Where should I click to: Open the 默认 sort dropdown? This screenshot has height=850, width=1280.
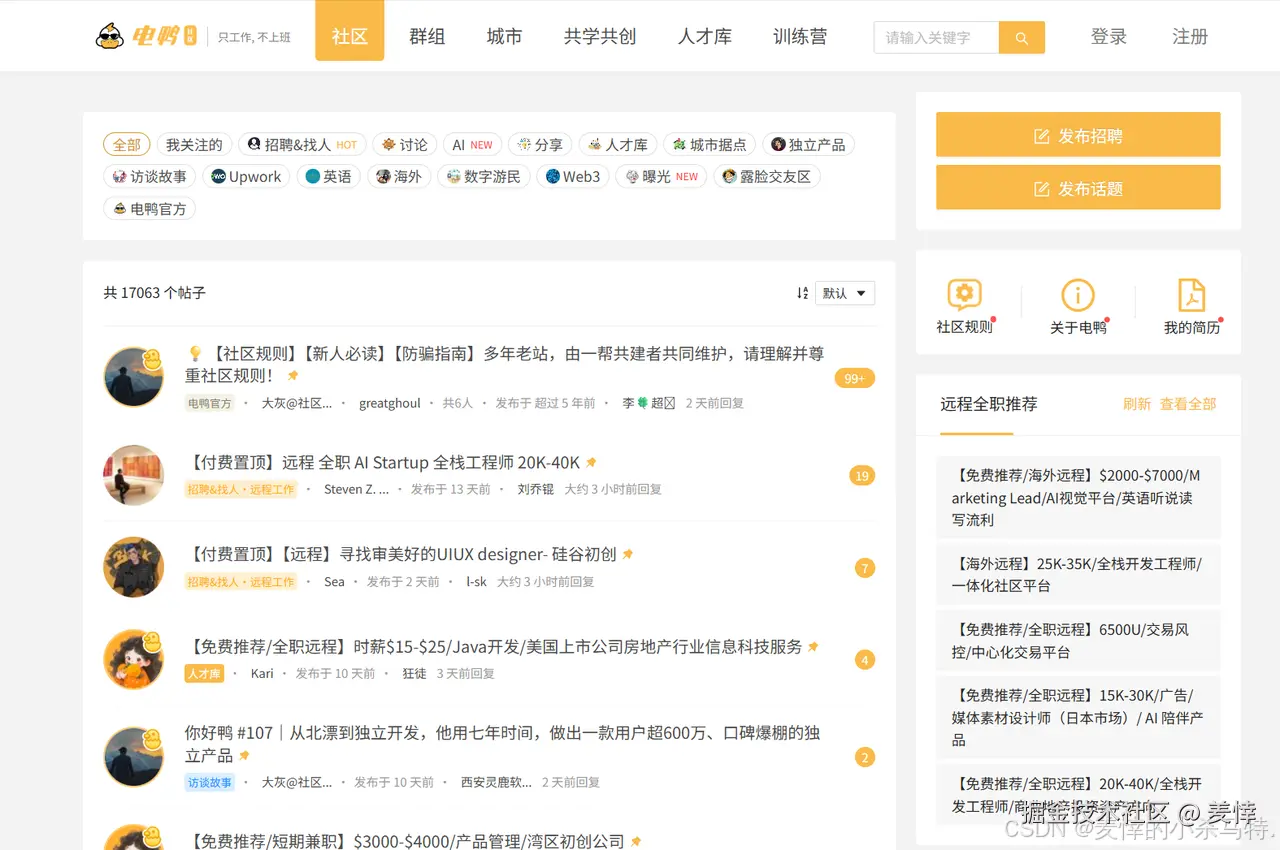(x=844, y=293)
